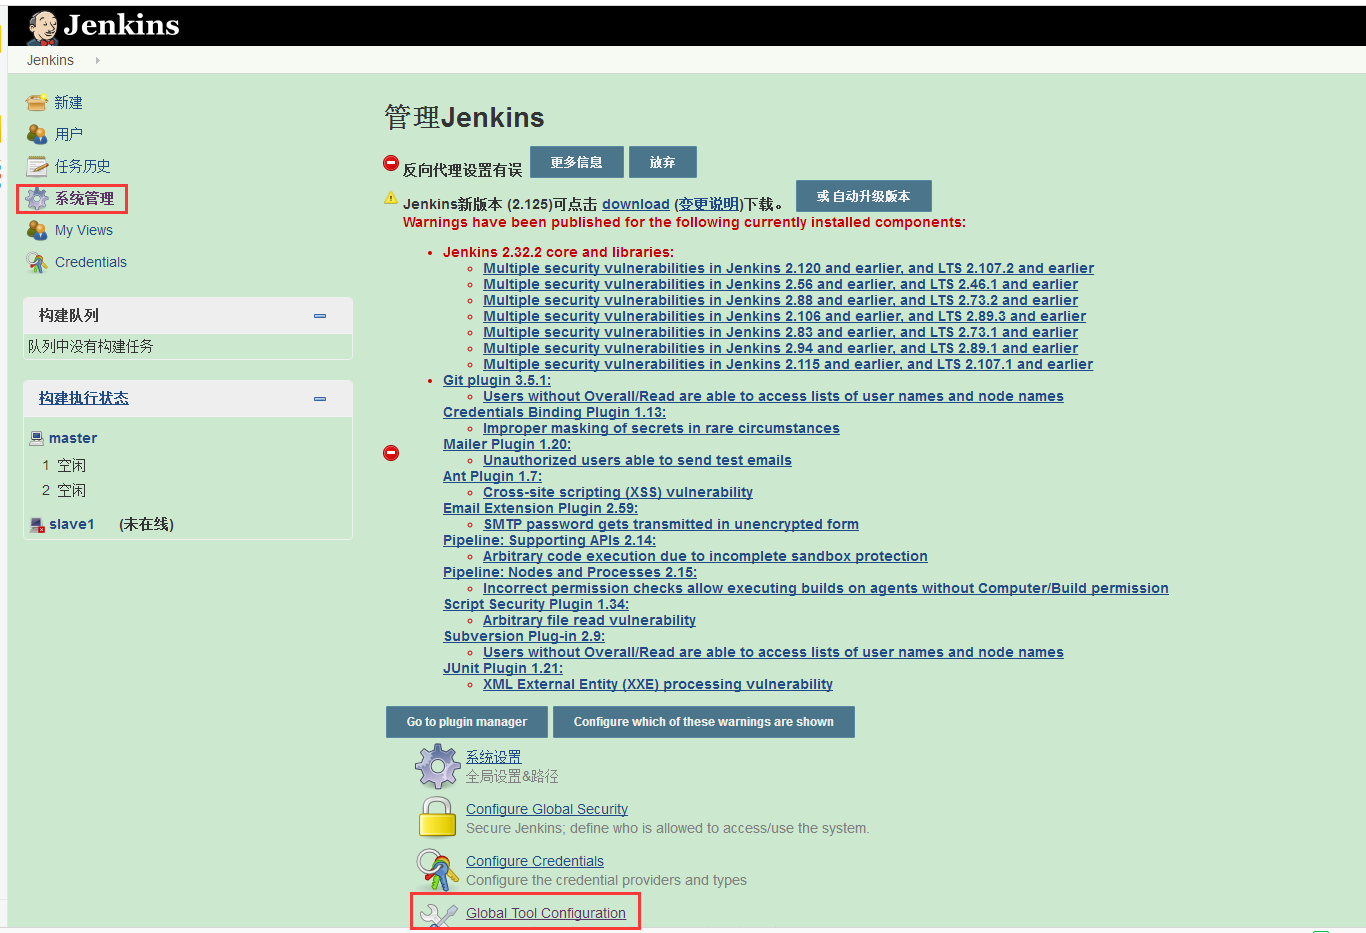Viewport: 1366px width, 933px height.
Task: Collapse the 构建执行状态 panel
Action: point(320,399)
